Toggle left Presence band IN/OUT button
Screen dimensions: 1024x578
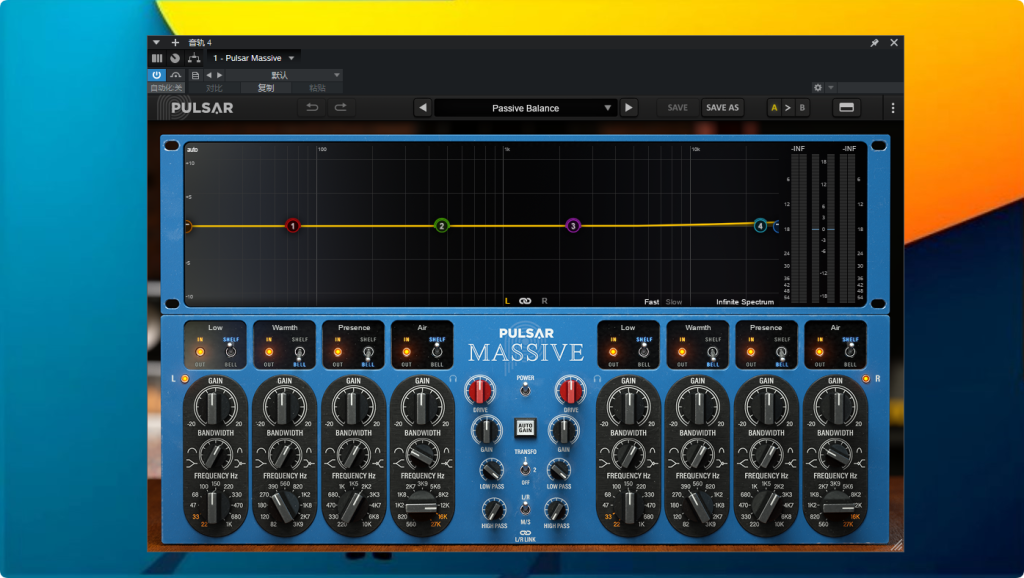coord(338,352)
